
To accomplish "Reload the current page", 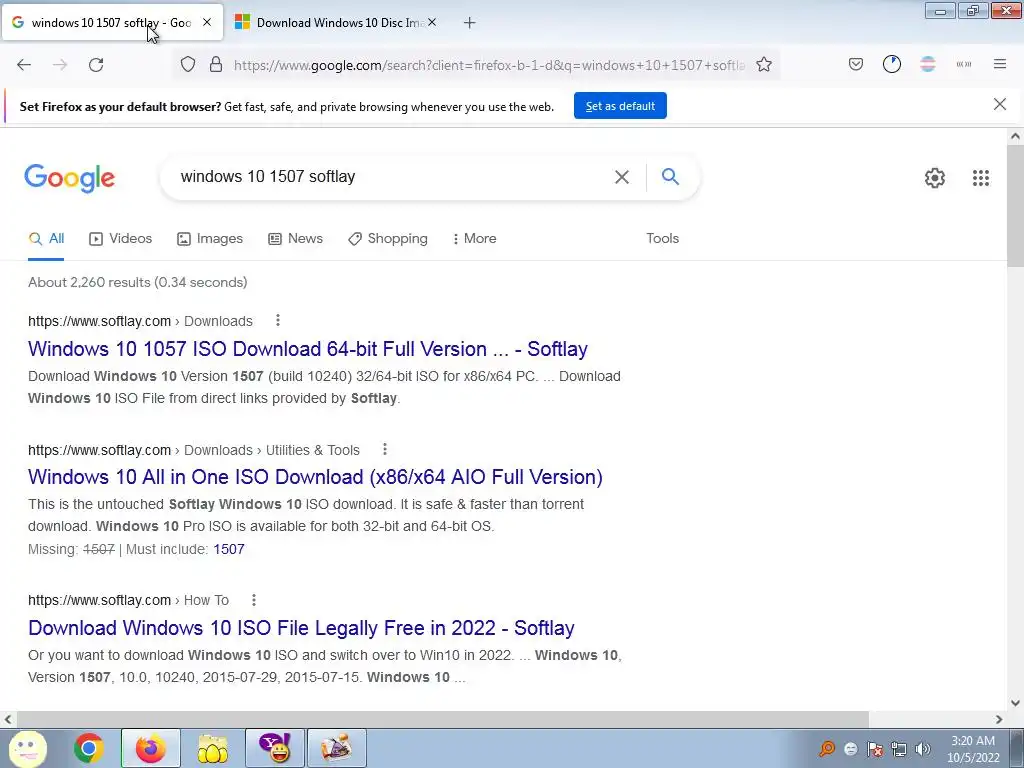I will (x=96, y=65).
